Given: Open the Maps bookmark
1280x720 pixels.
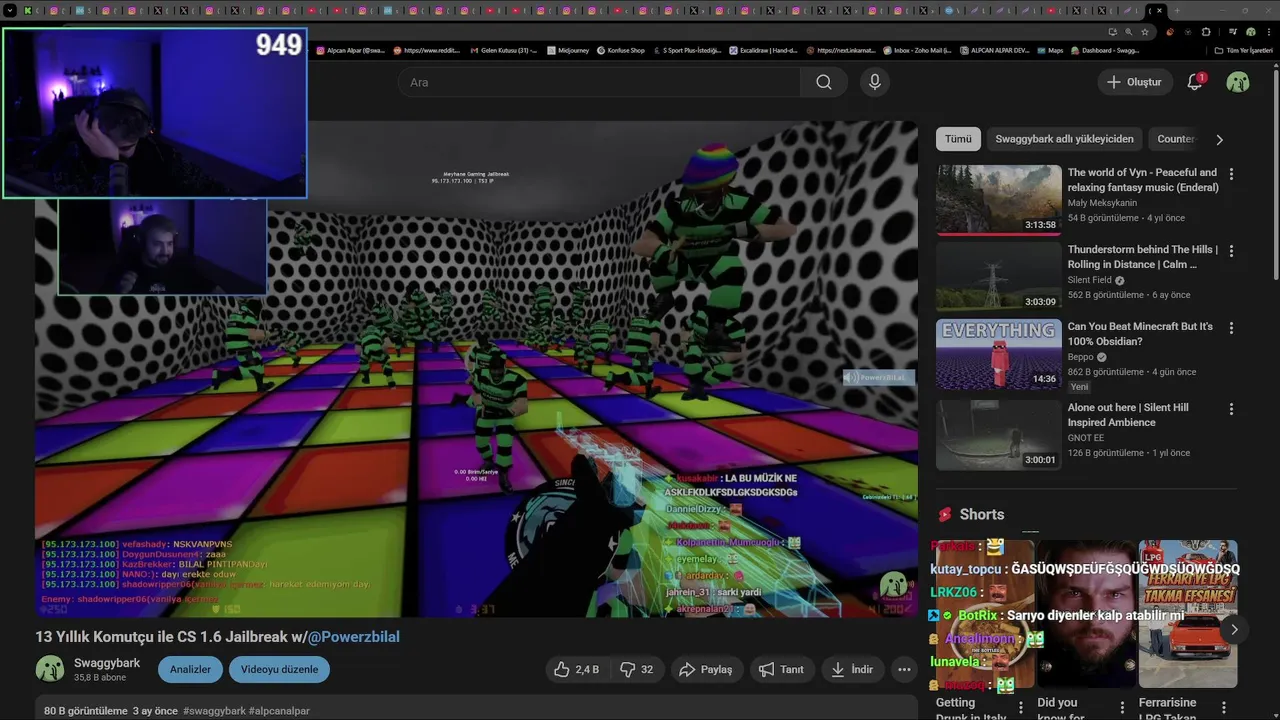Looking at the screenshot, I should 1050,50.
